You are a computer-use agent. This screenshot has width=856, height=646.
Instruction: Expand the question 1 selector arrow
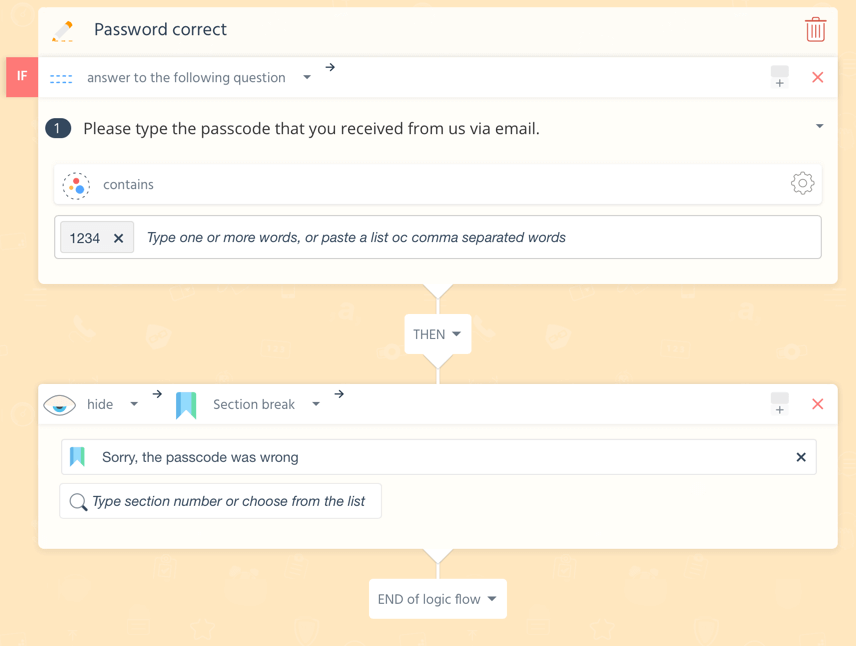pos(819,126)
